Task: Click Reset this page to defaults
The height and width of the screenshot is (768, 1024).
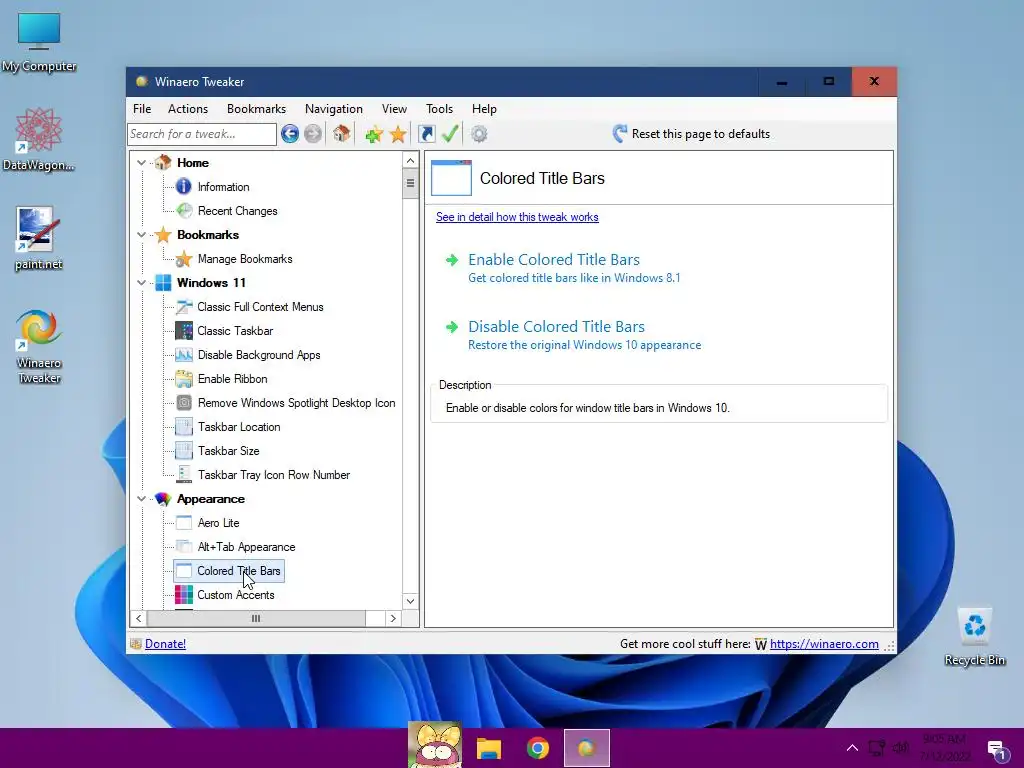Action: point(692,134)
